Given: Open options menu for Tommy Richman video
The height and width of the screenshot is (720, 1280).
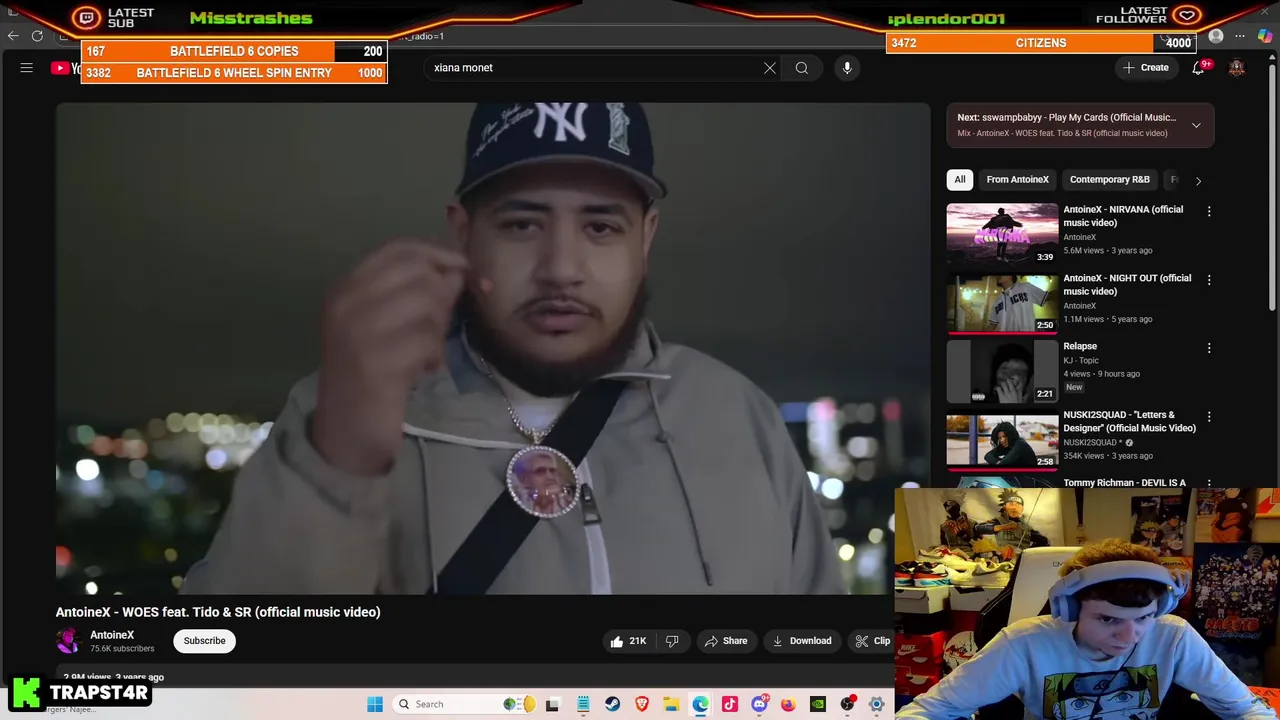Looking at the screenshot, I should point(1209,483).
